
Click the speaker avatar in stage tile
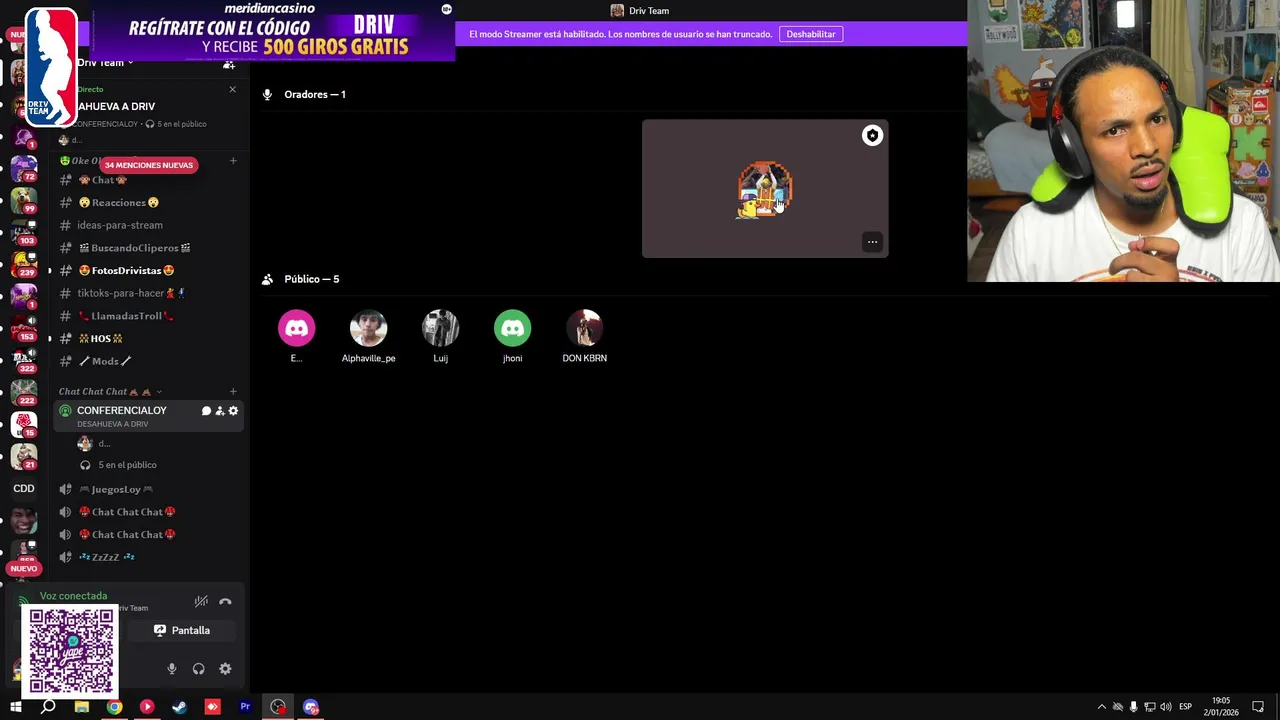click(x=765, y=189)
